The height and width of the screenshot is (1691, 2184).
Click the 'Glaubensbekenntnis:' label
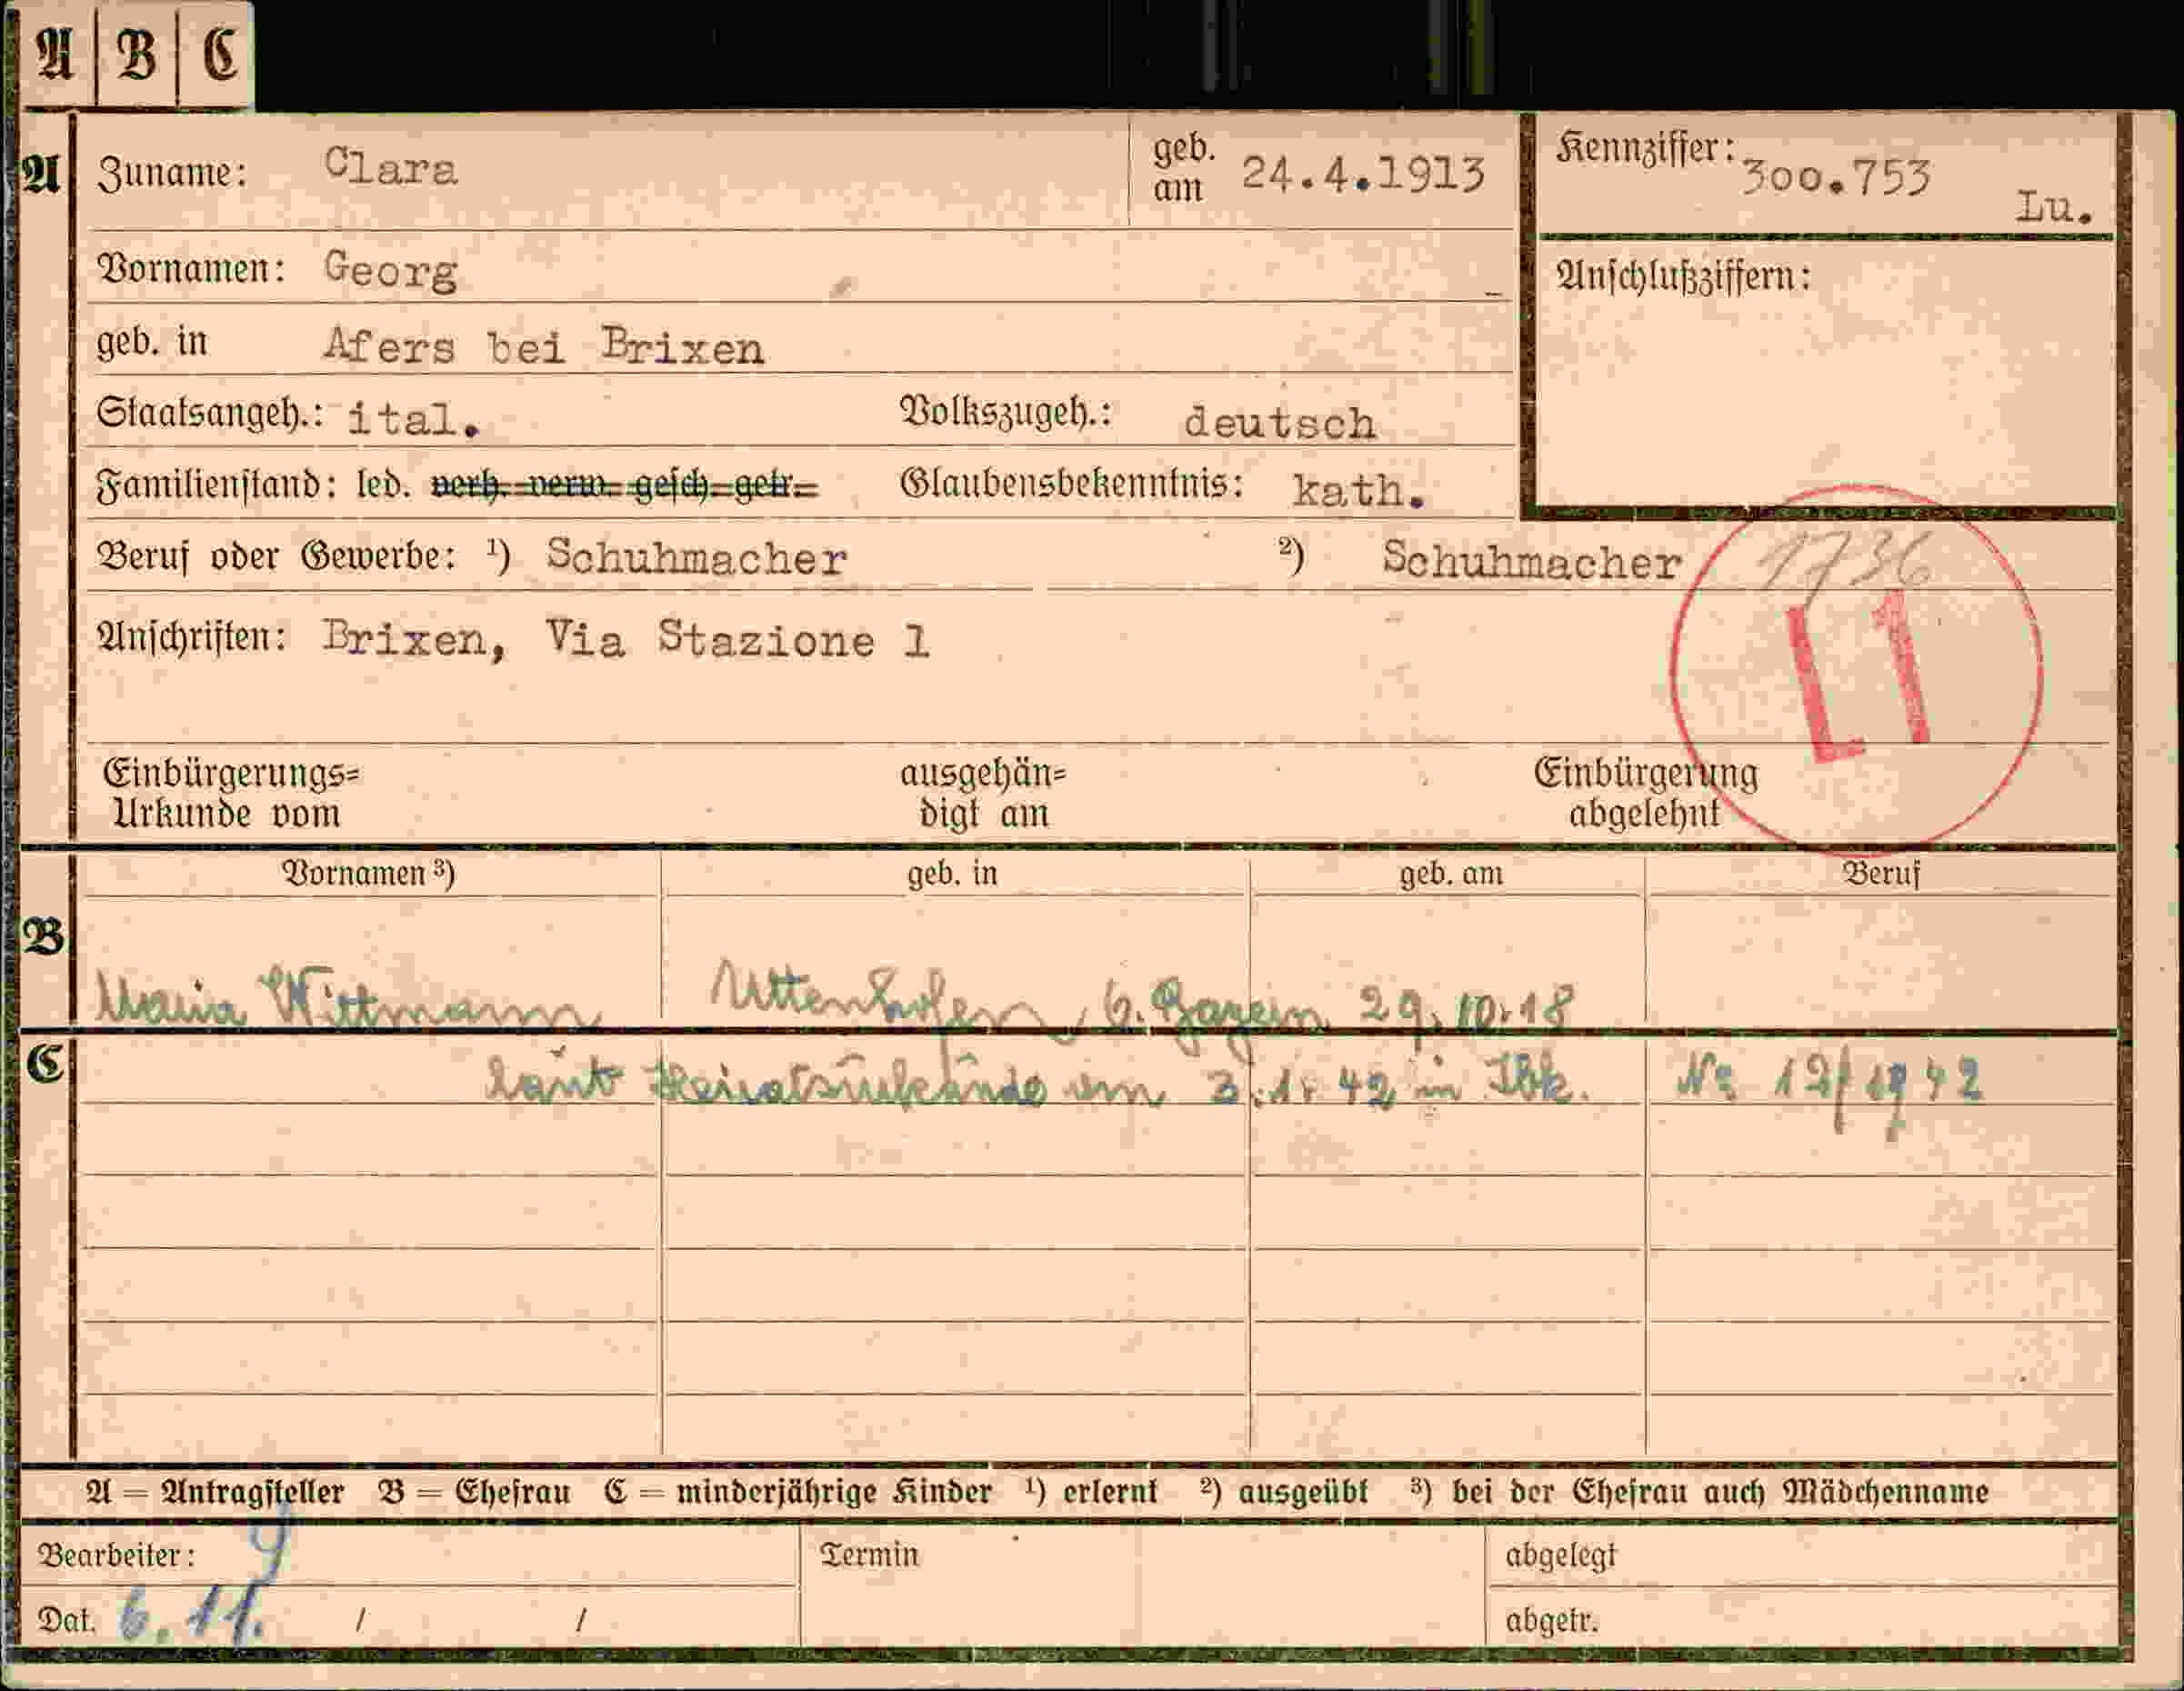(1072, 484)
